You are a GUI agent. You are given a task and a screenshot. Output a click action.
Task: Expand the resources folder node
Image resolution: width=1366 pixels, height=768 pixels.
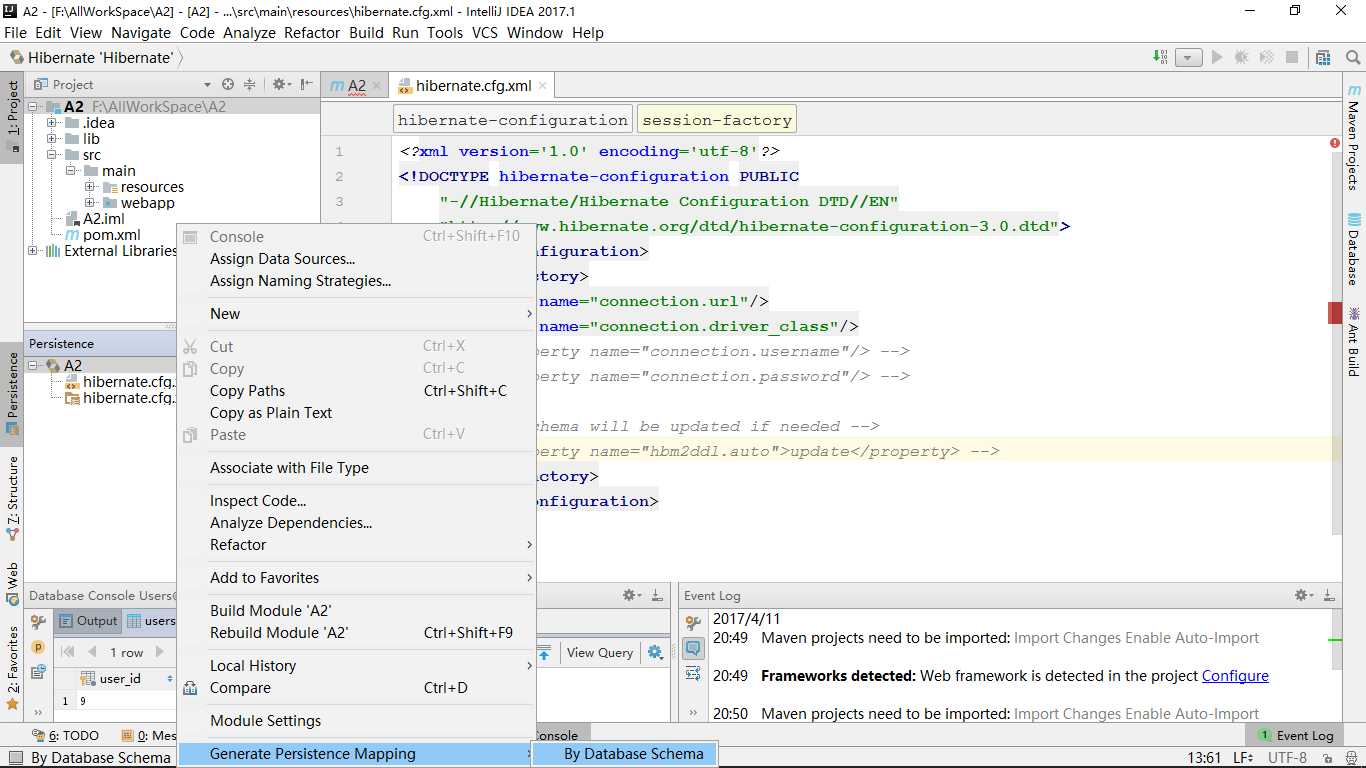point(90,187)
